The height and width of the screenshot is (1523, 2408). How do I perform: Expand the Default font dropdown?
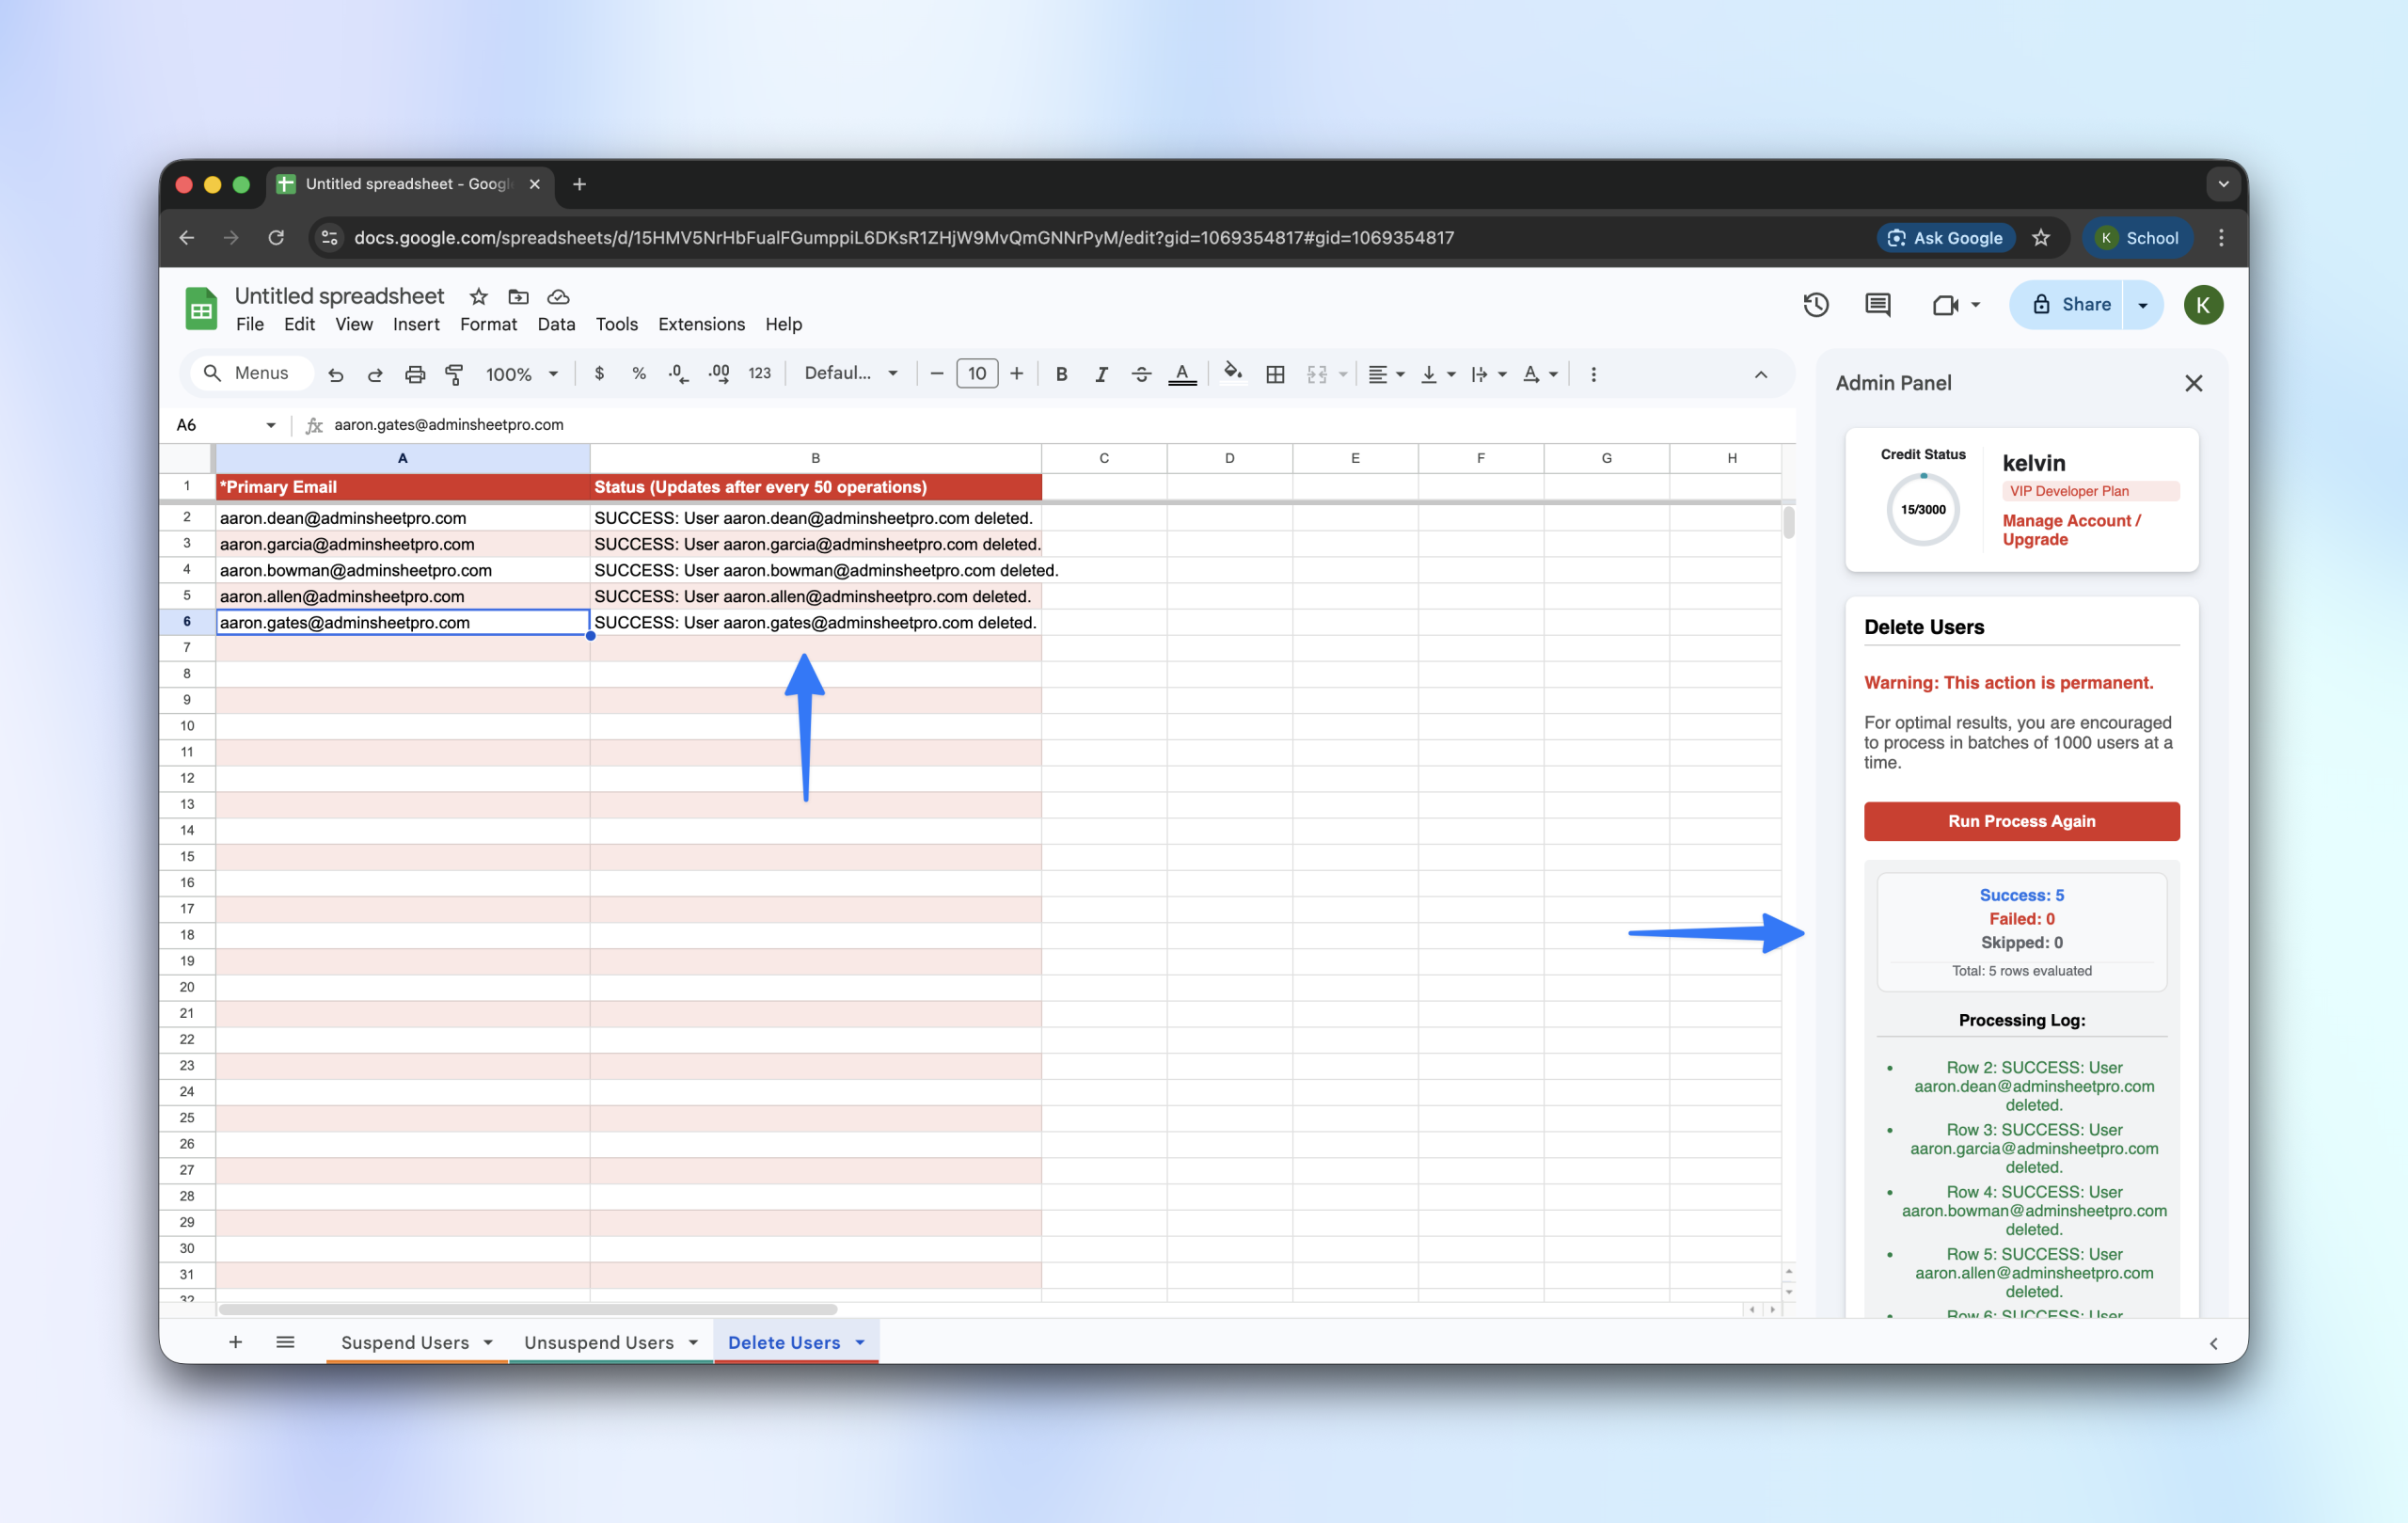click(851, 373)
